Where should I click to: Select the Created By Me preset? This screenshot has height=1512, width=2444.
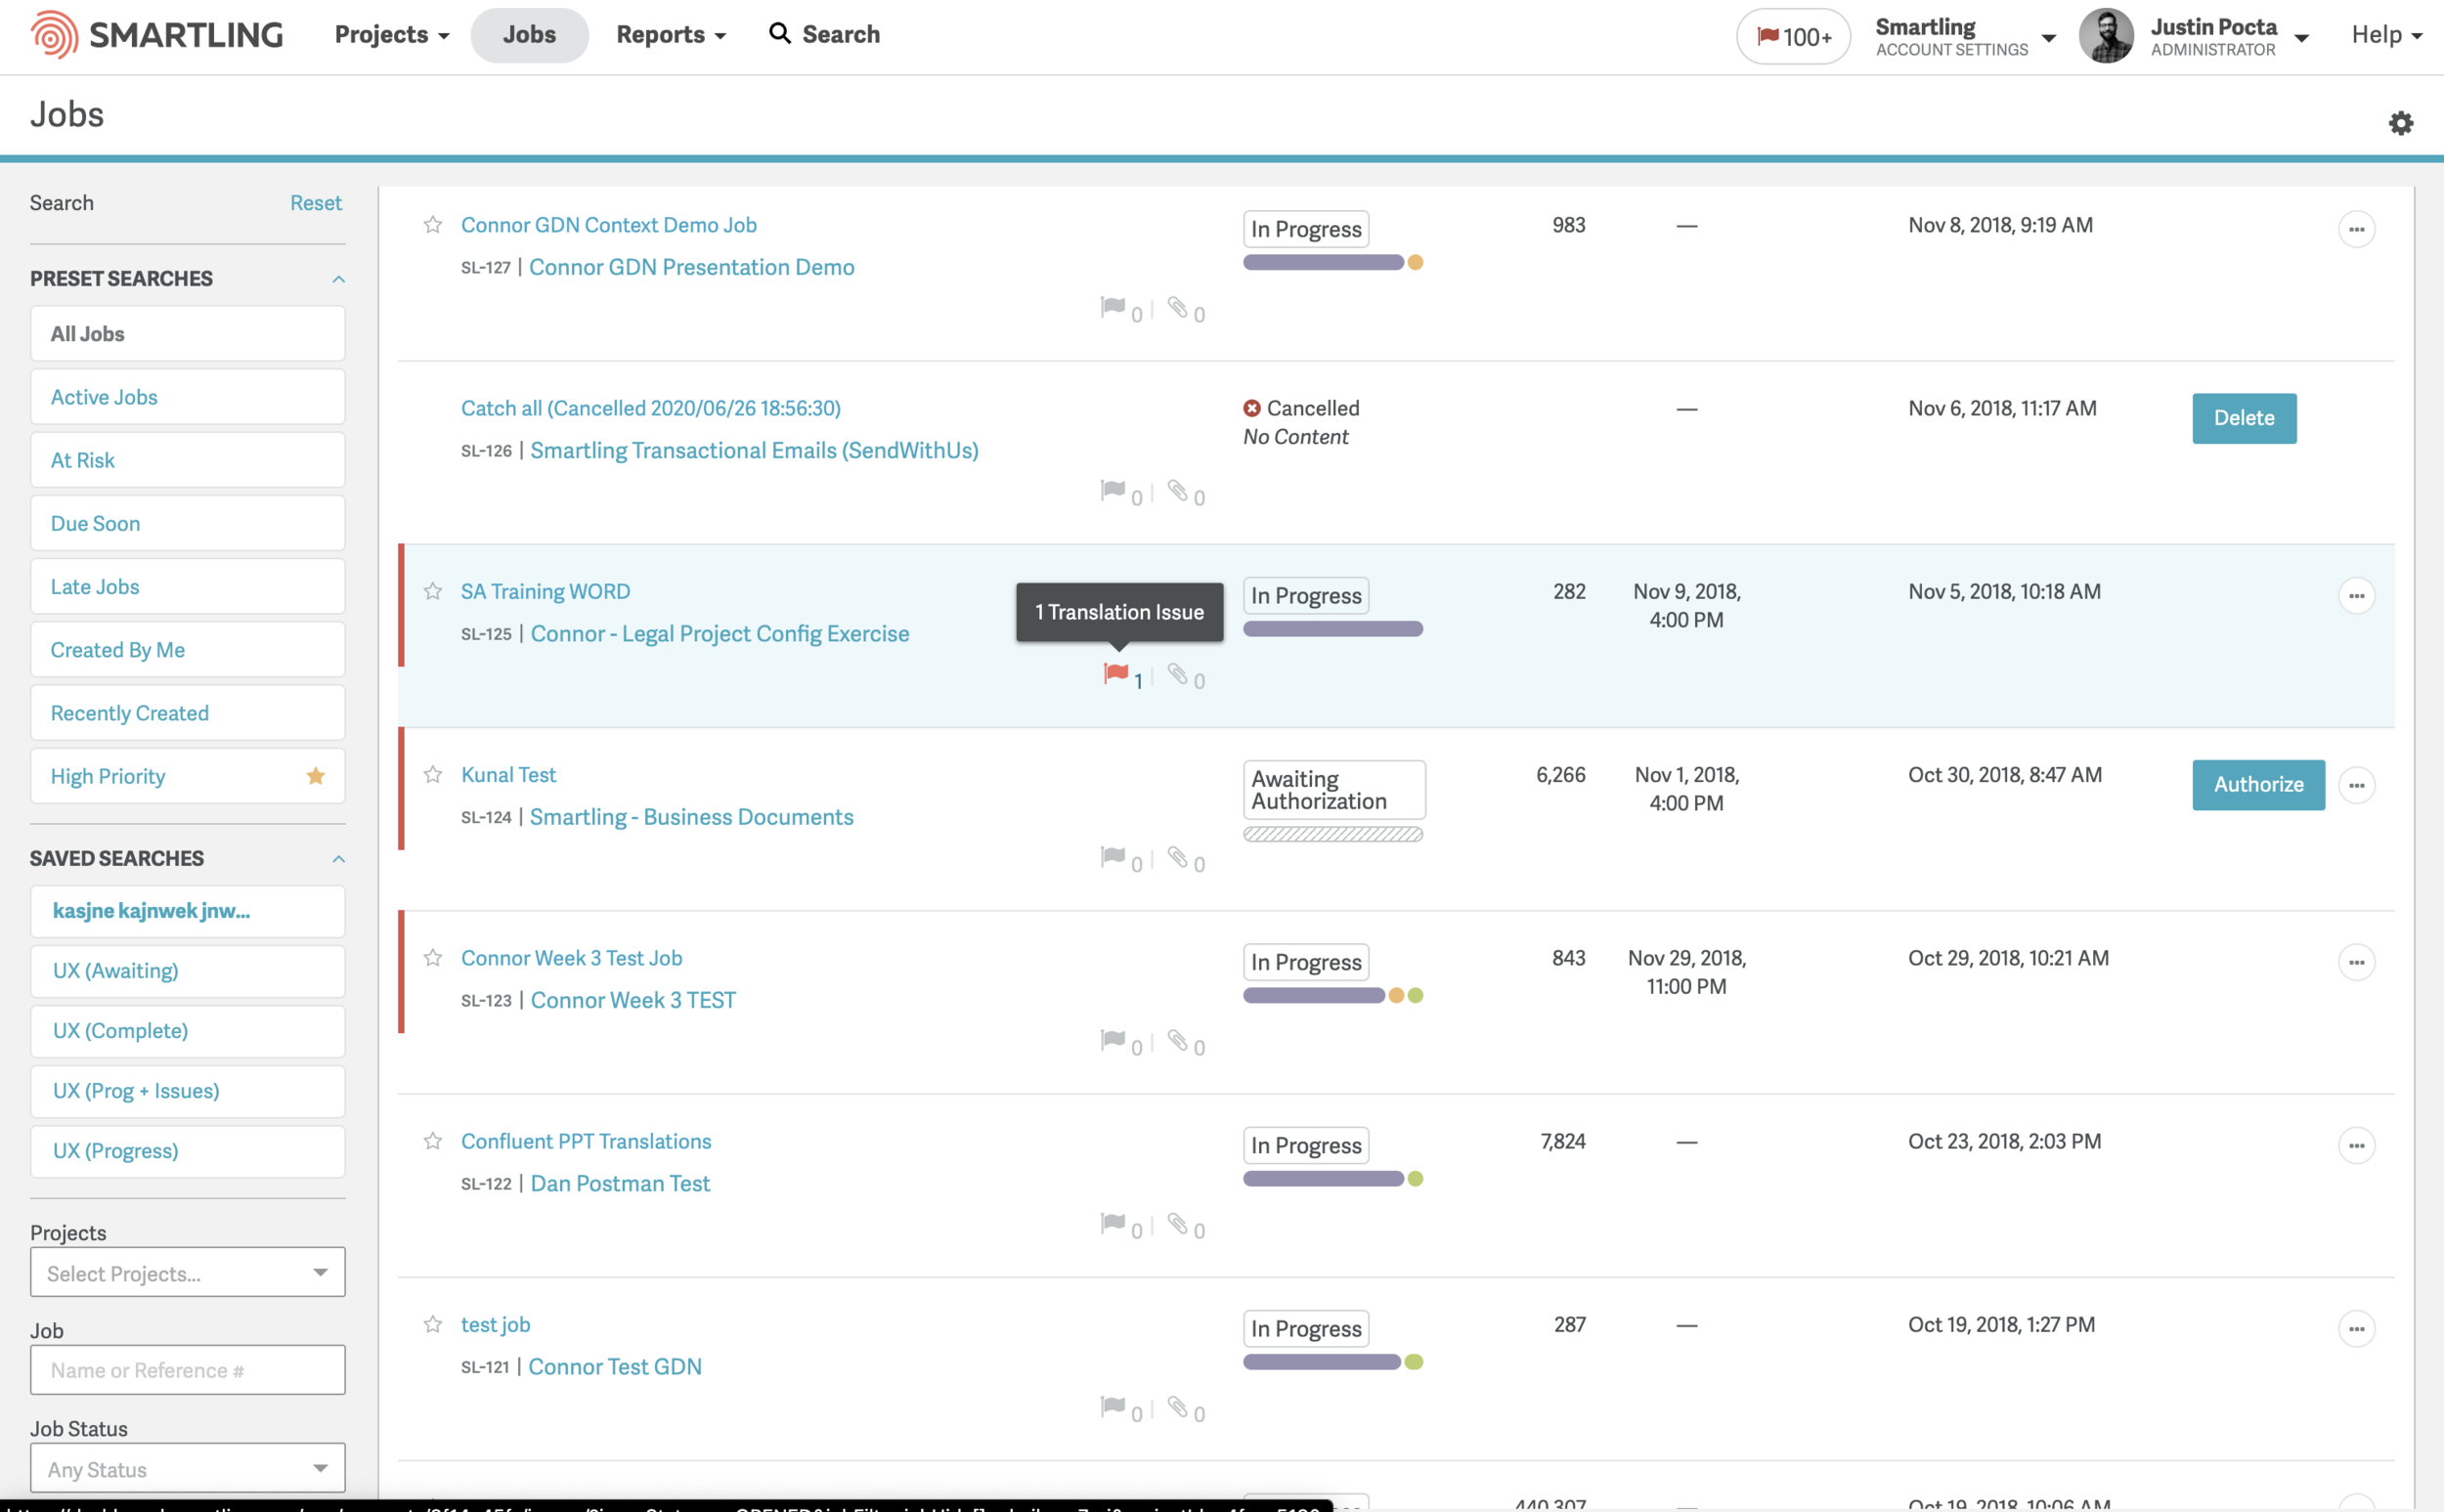click(188, 650)
